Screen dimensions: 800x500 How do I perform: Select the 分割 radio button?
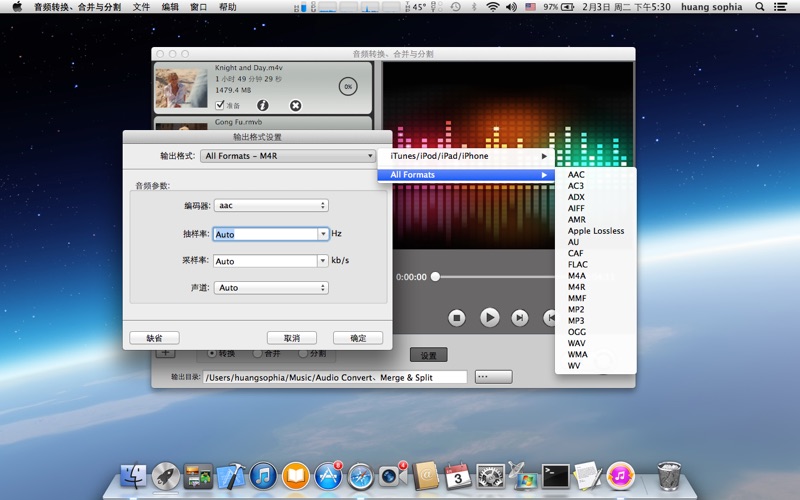click(x=305, y=353)
